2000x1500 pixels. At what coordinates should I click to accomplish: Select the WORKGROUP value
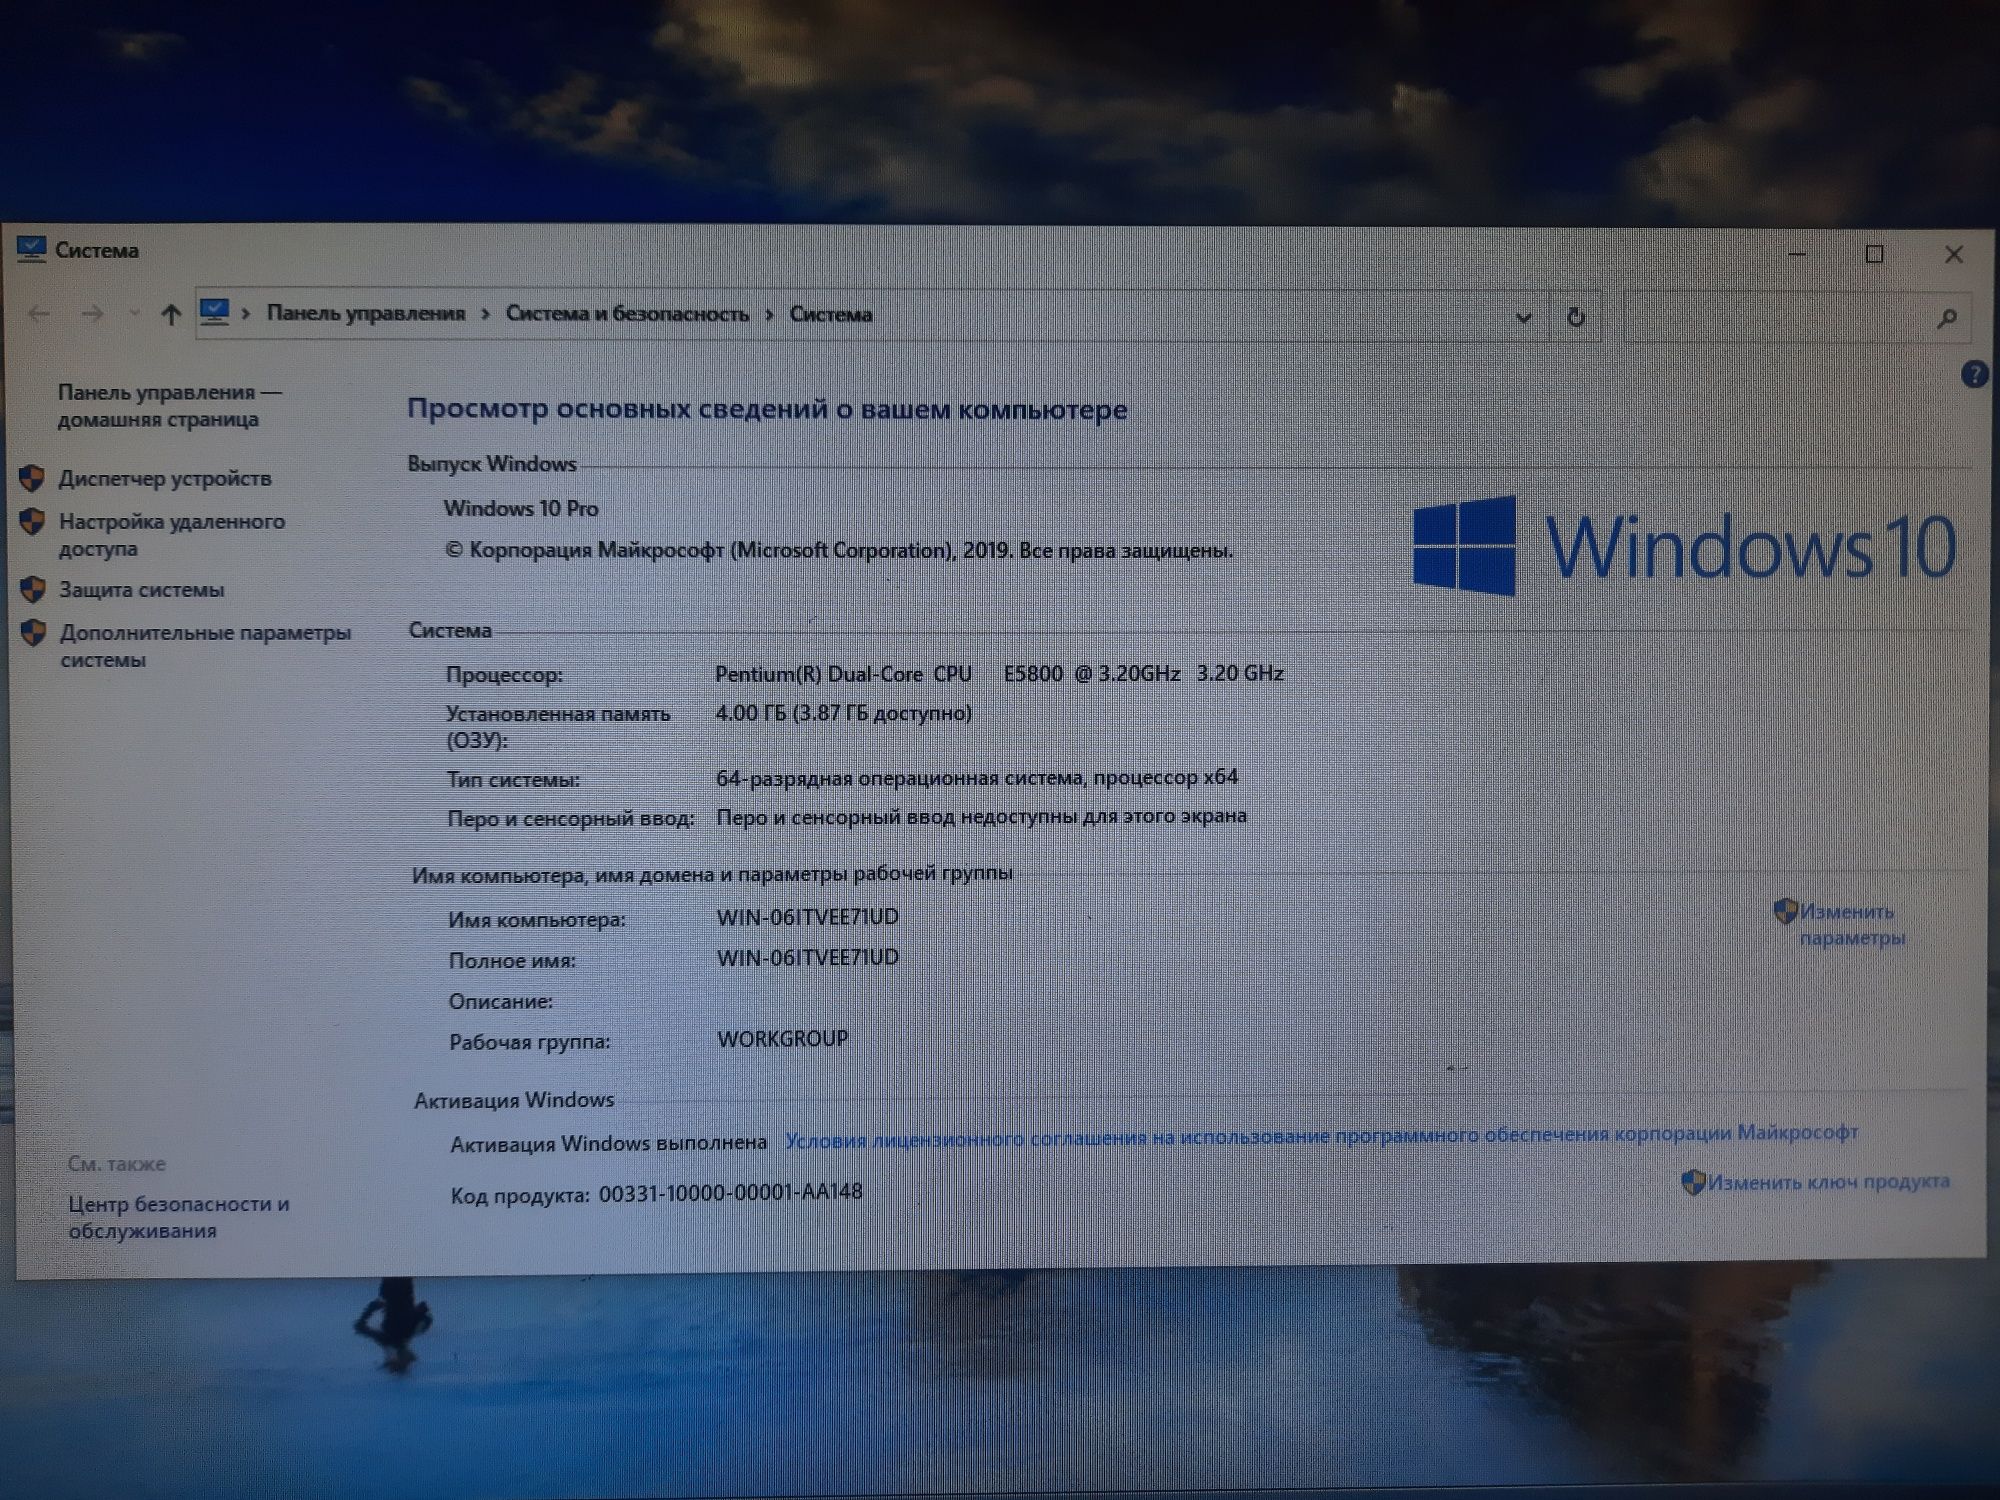pos(782,1038)
